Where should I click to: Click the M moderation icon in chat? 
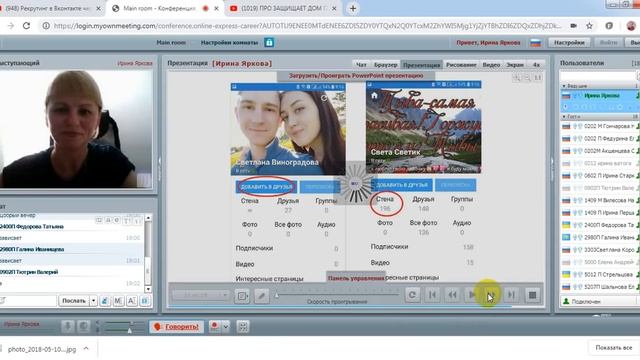[118, 301]
